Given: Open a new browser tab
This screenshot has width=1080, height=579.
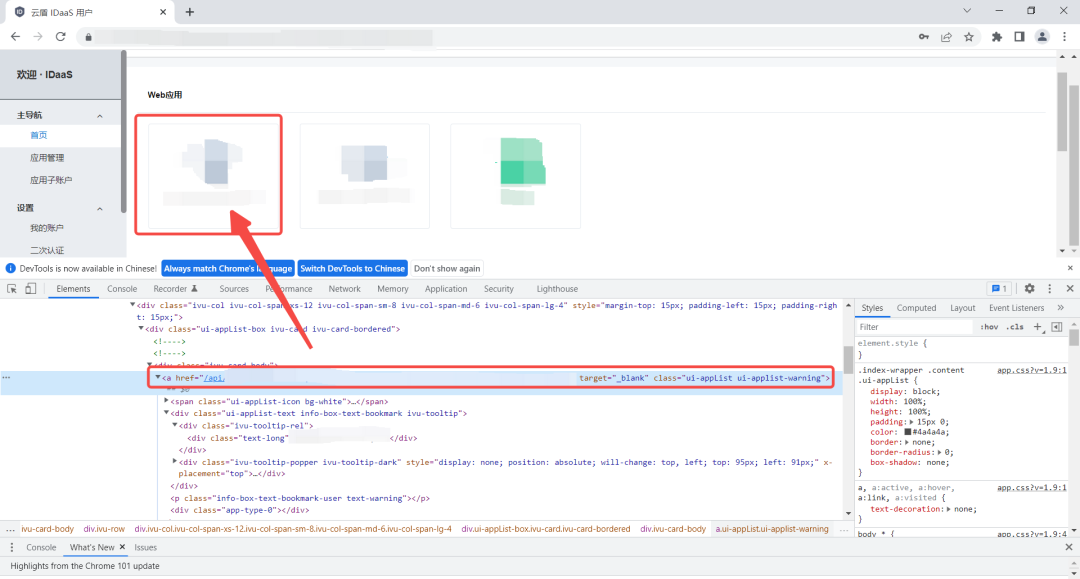Looking at the screenshot, I should (190, 12).
